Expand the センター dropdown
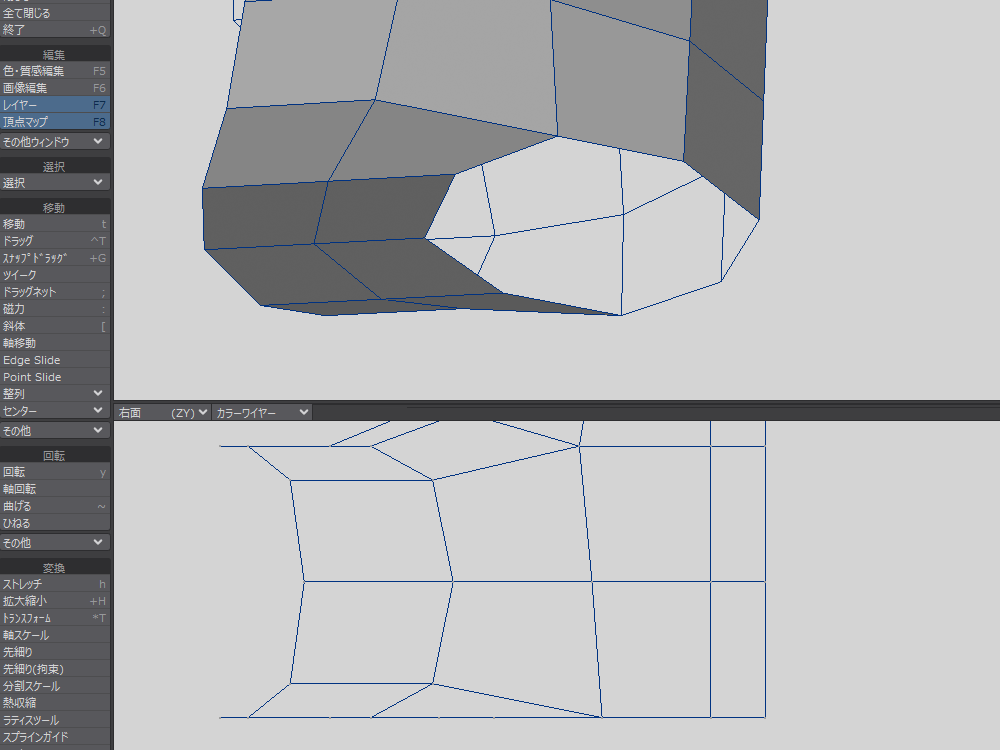1000x750 pixels. pos(54,411)
